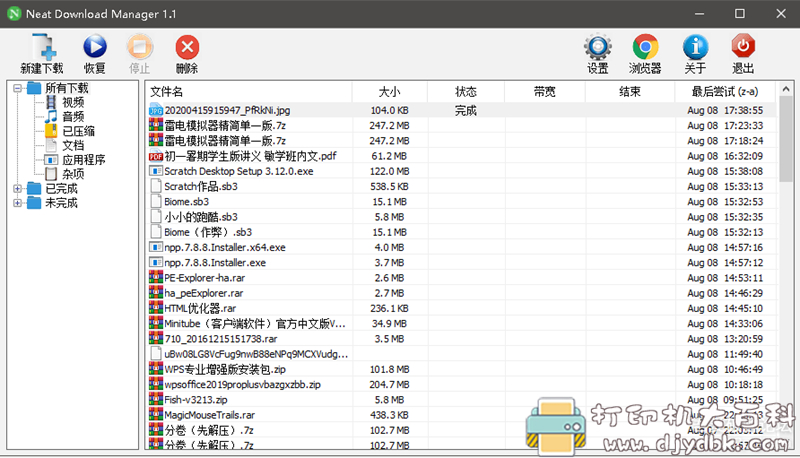
Task: Select the 小小的跑酷.sb3 file row
Action: (x=462, y=217)
